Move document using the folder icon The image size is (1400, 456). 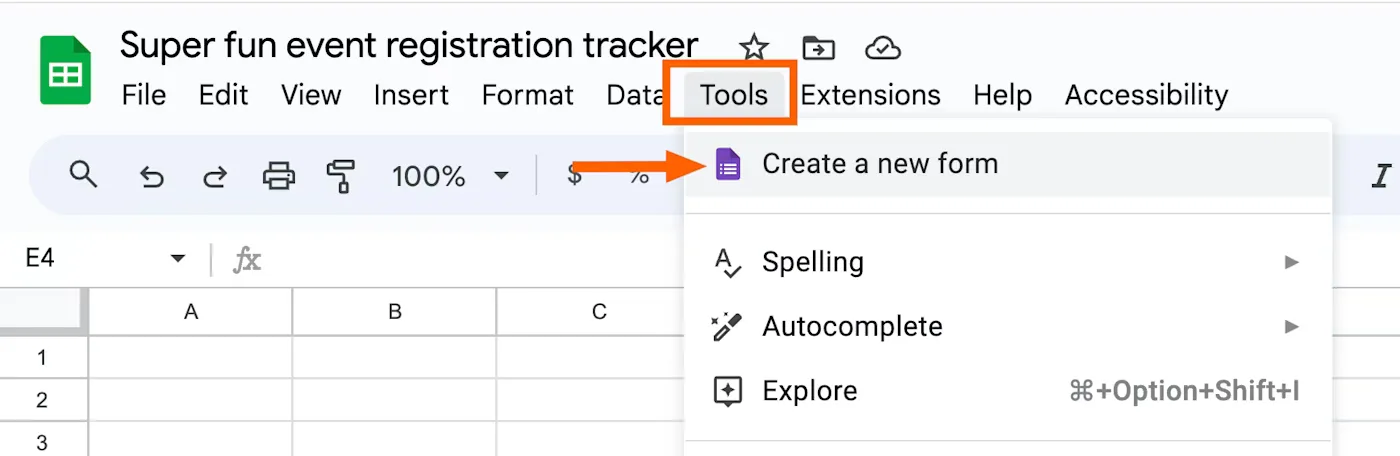pos(818,47)
